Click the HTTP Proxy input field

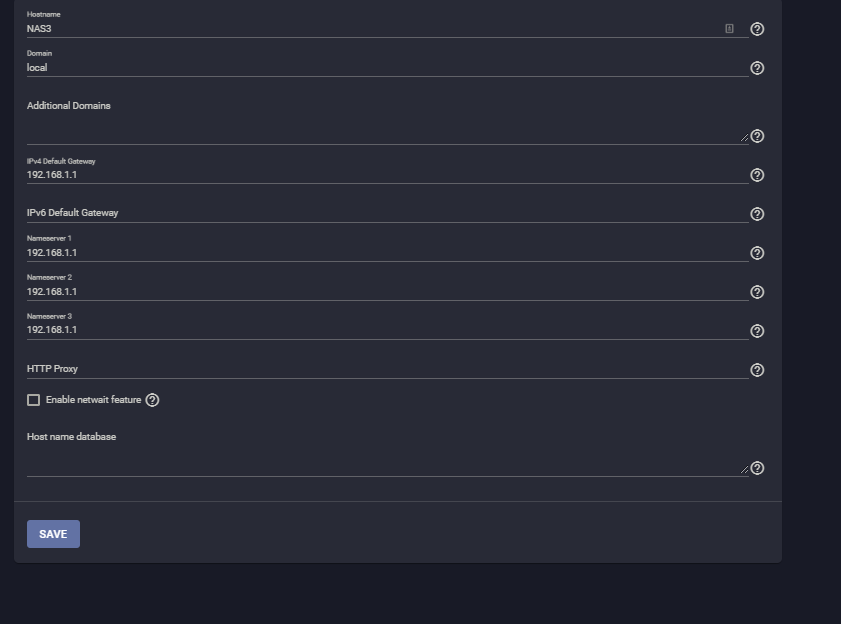[380, 369]
